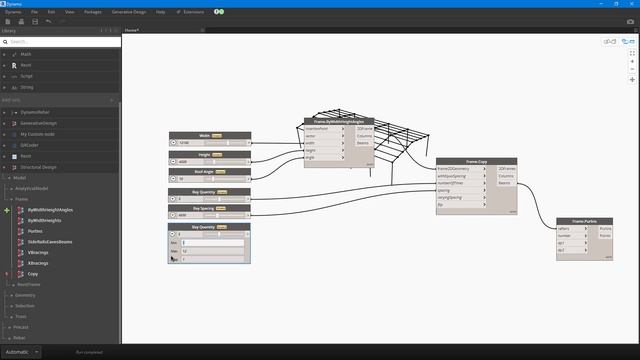This screenshot has height=360, width=640.
Task: Click the magnifier icon in search box
Action: [x=5, y=42]
